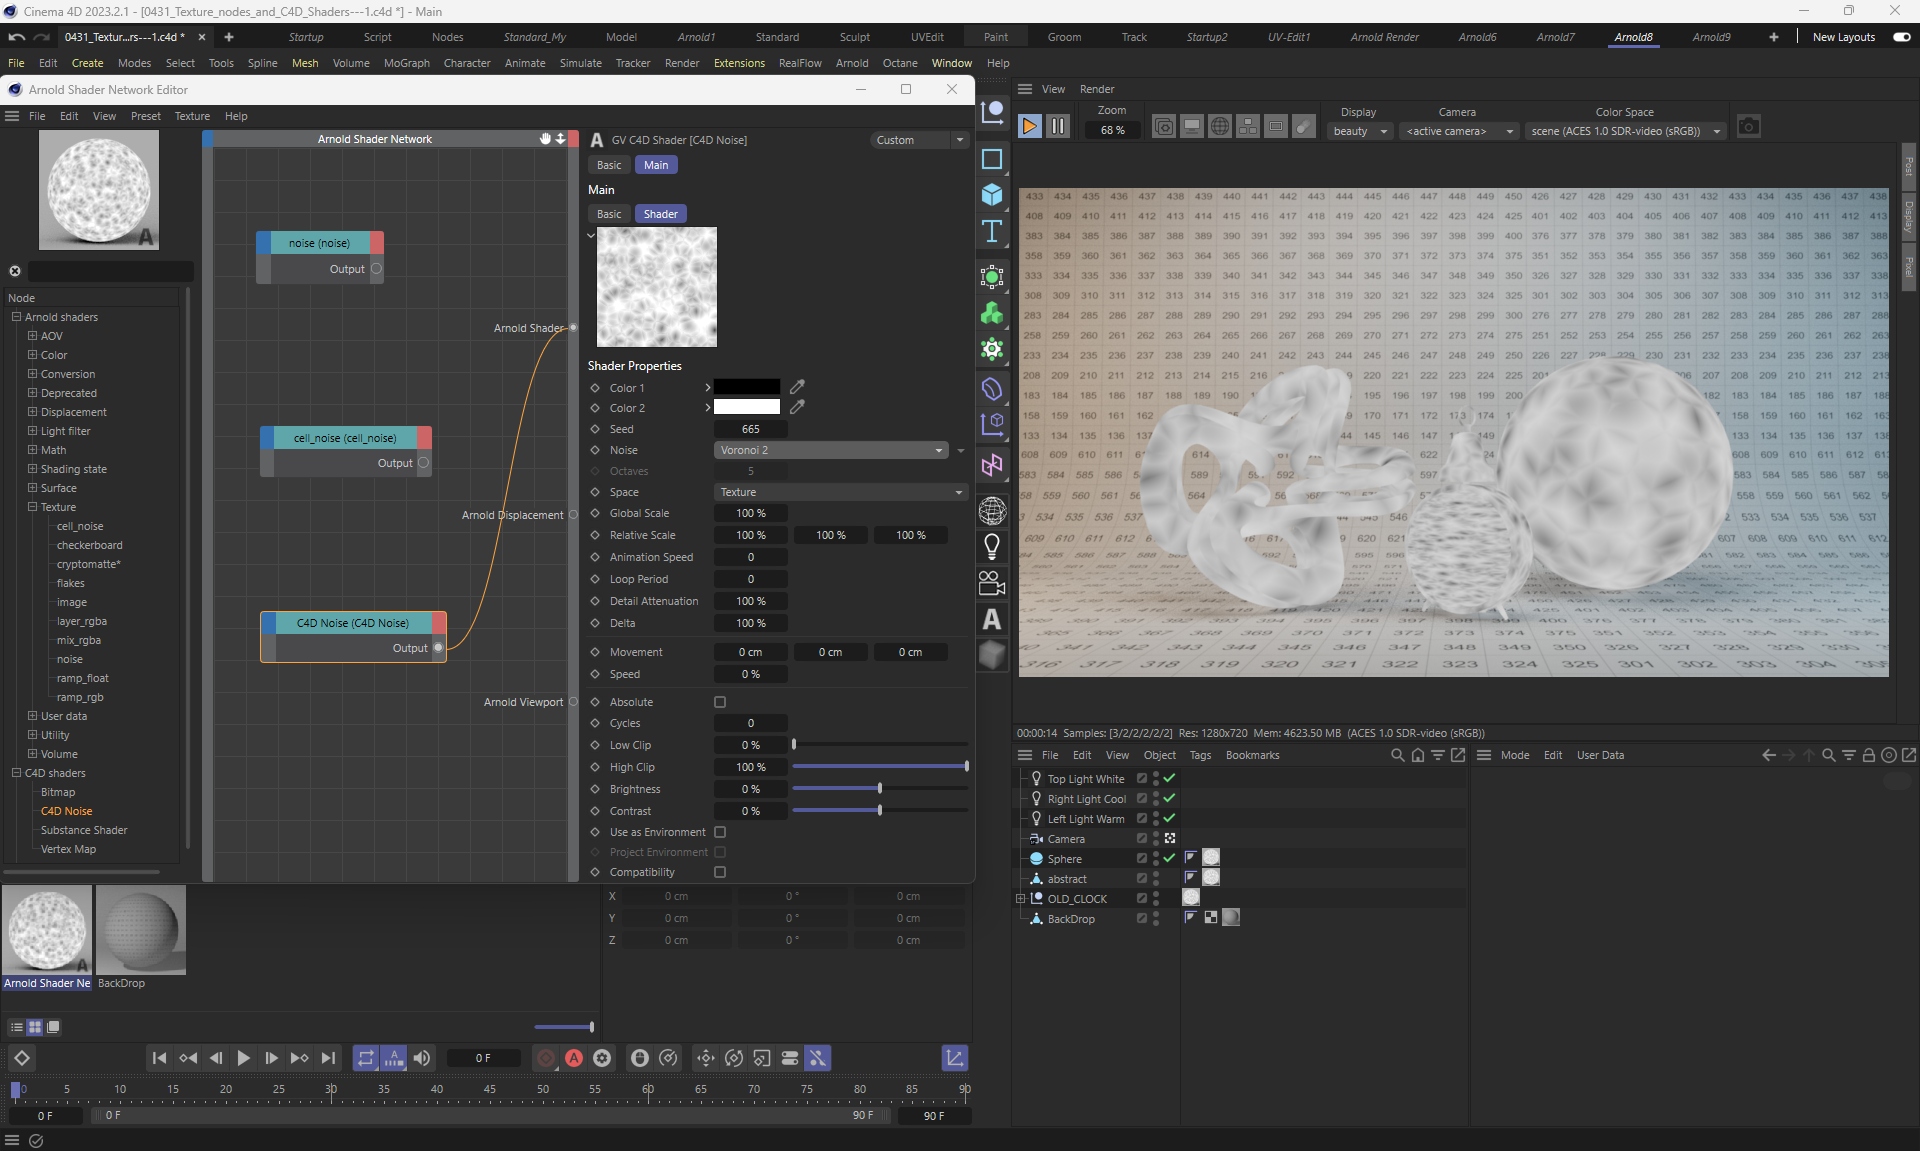Select the Text spline tool icon

(991, 232)
